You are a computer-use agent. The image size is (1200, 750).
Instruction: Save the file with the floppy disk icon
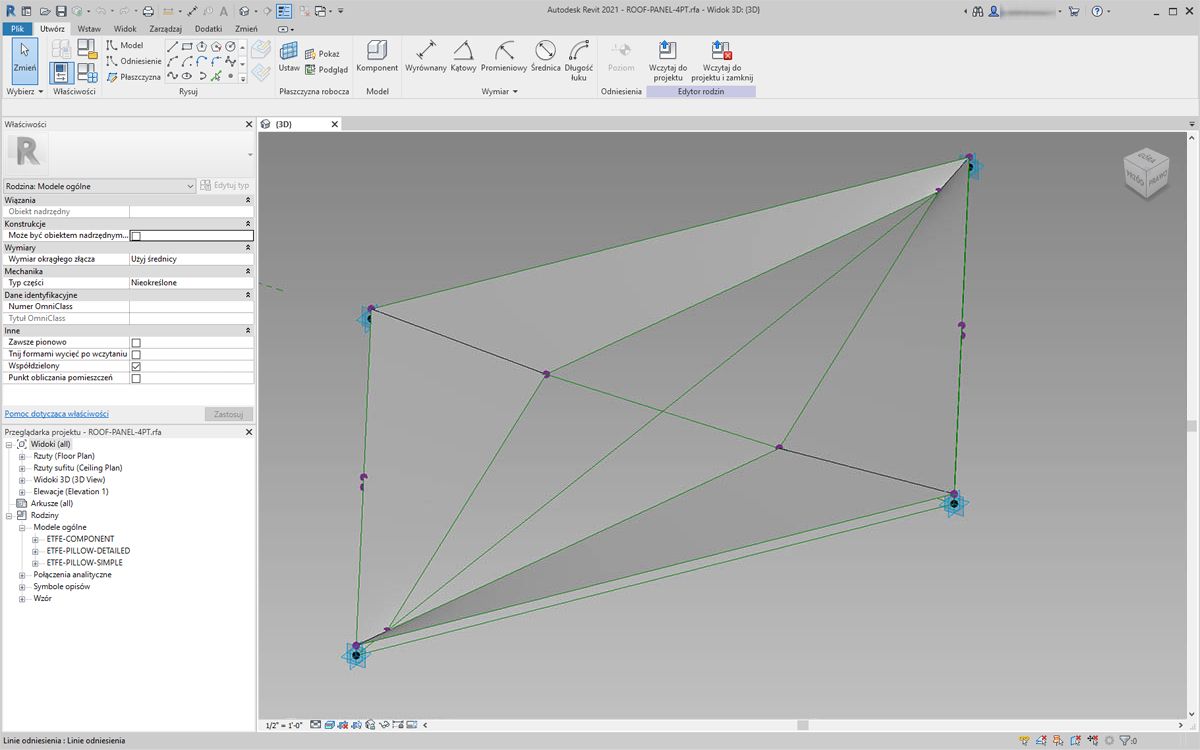(61, 11)
